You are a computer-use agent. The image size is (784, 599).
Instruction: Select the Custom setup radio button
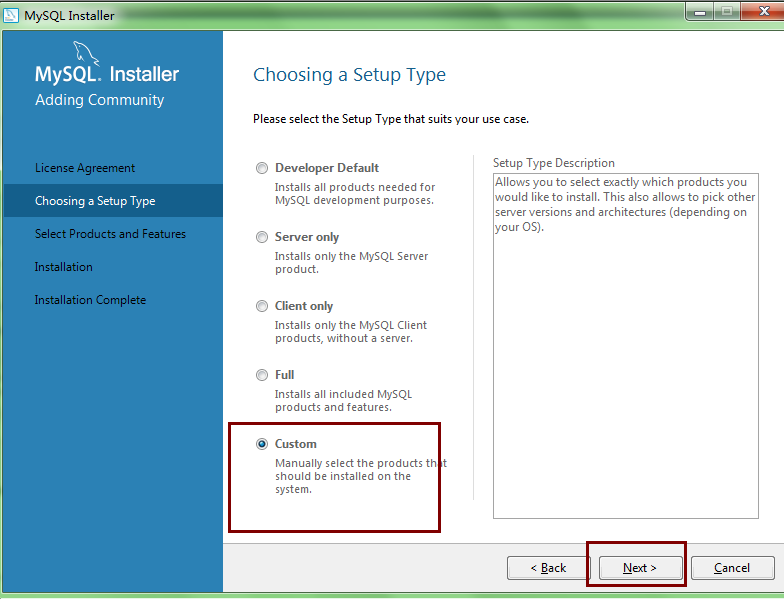click(262, 444)
